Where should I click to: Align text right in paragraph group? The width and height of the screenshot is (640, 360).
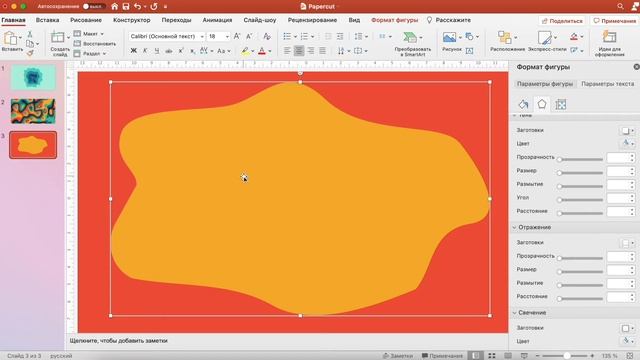tap(311, 51)
